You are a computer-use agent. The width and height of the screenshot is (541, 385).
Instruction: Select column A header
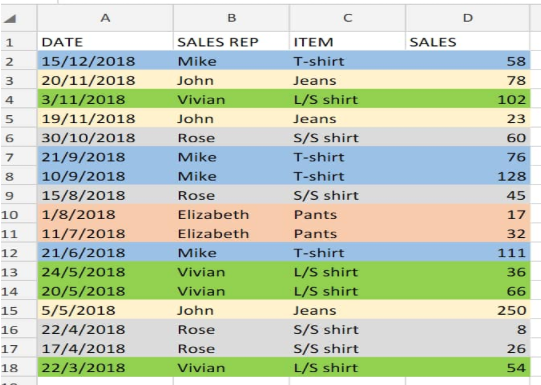pos(105,18)
